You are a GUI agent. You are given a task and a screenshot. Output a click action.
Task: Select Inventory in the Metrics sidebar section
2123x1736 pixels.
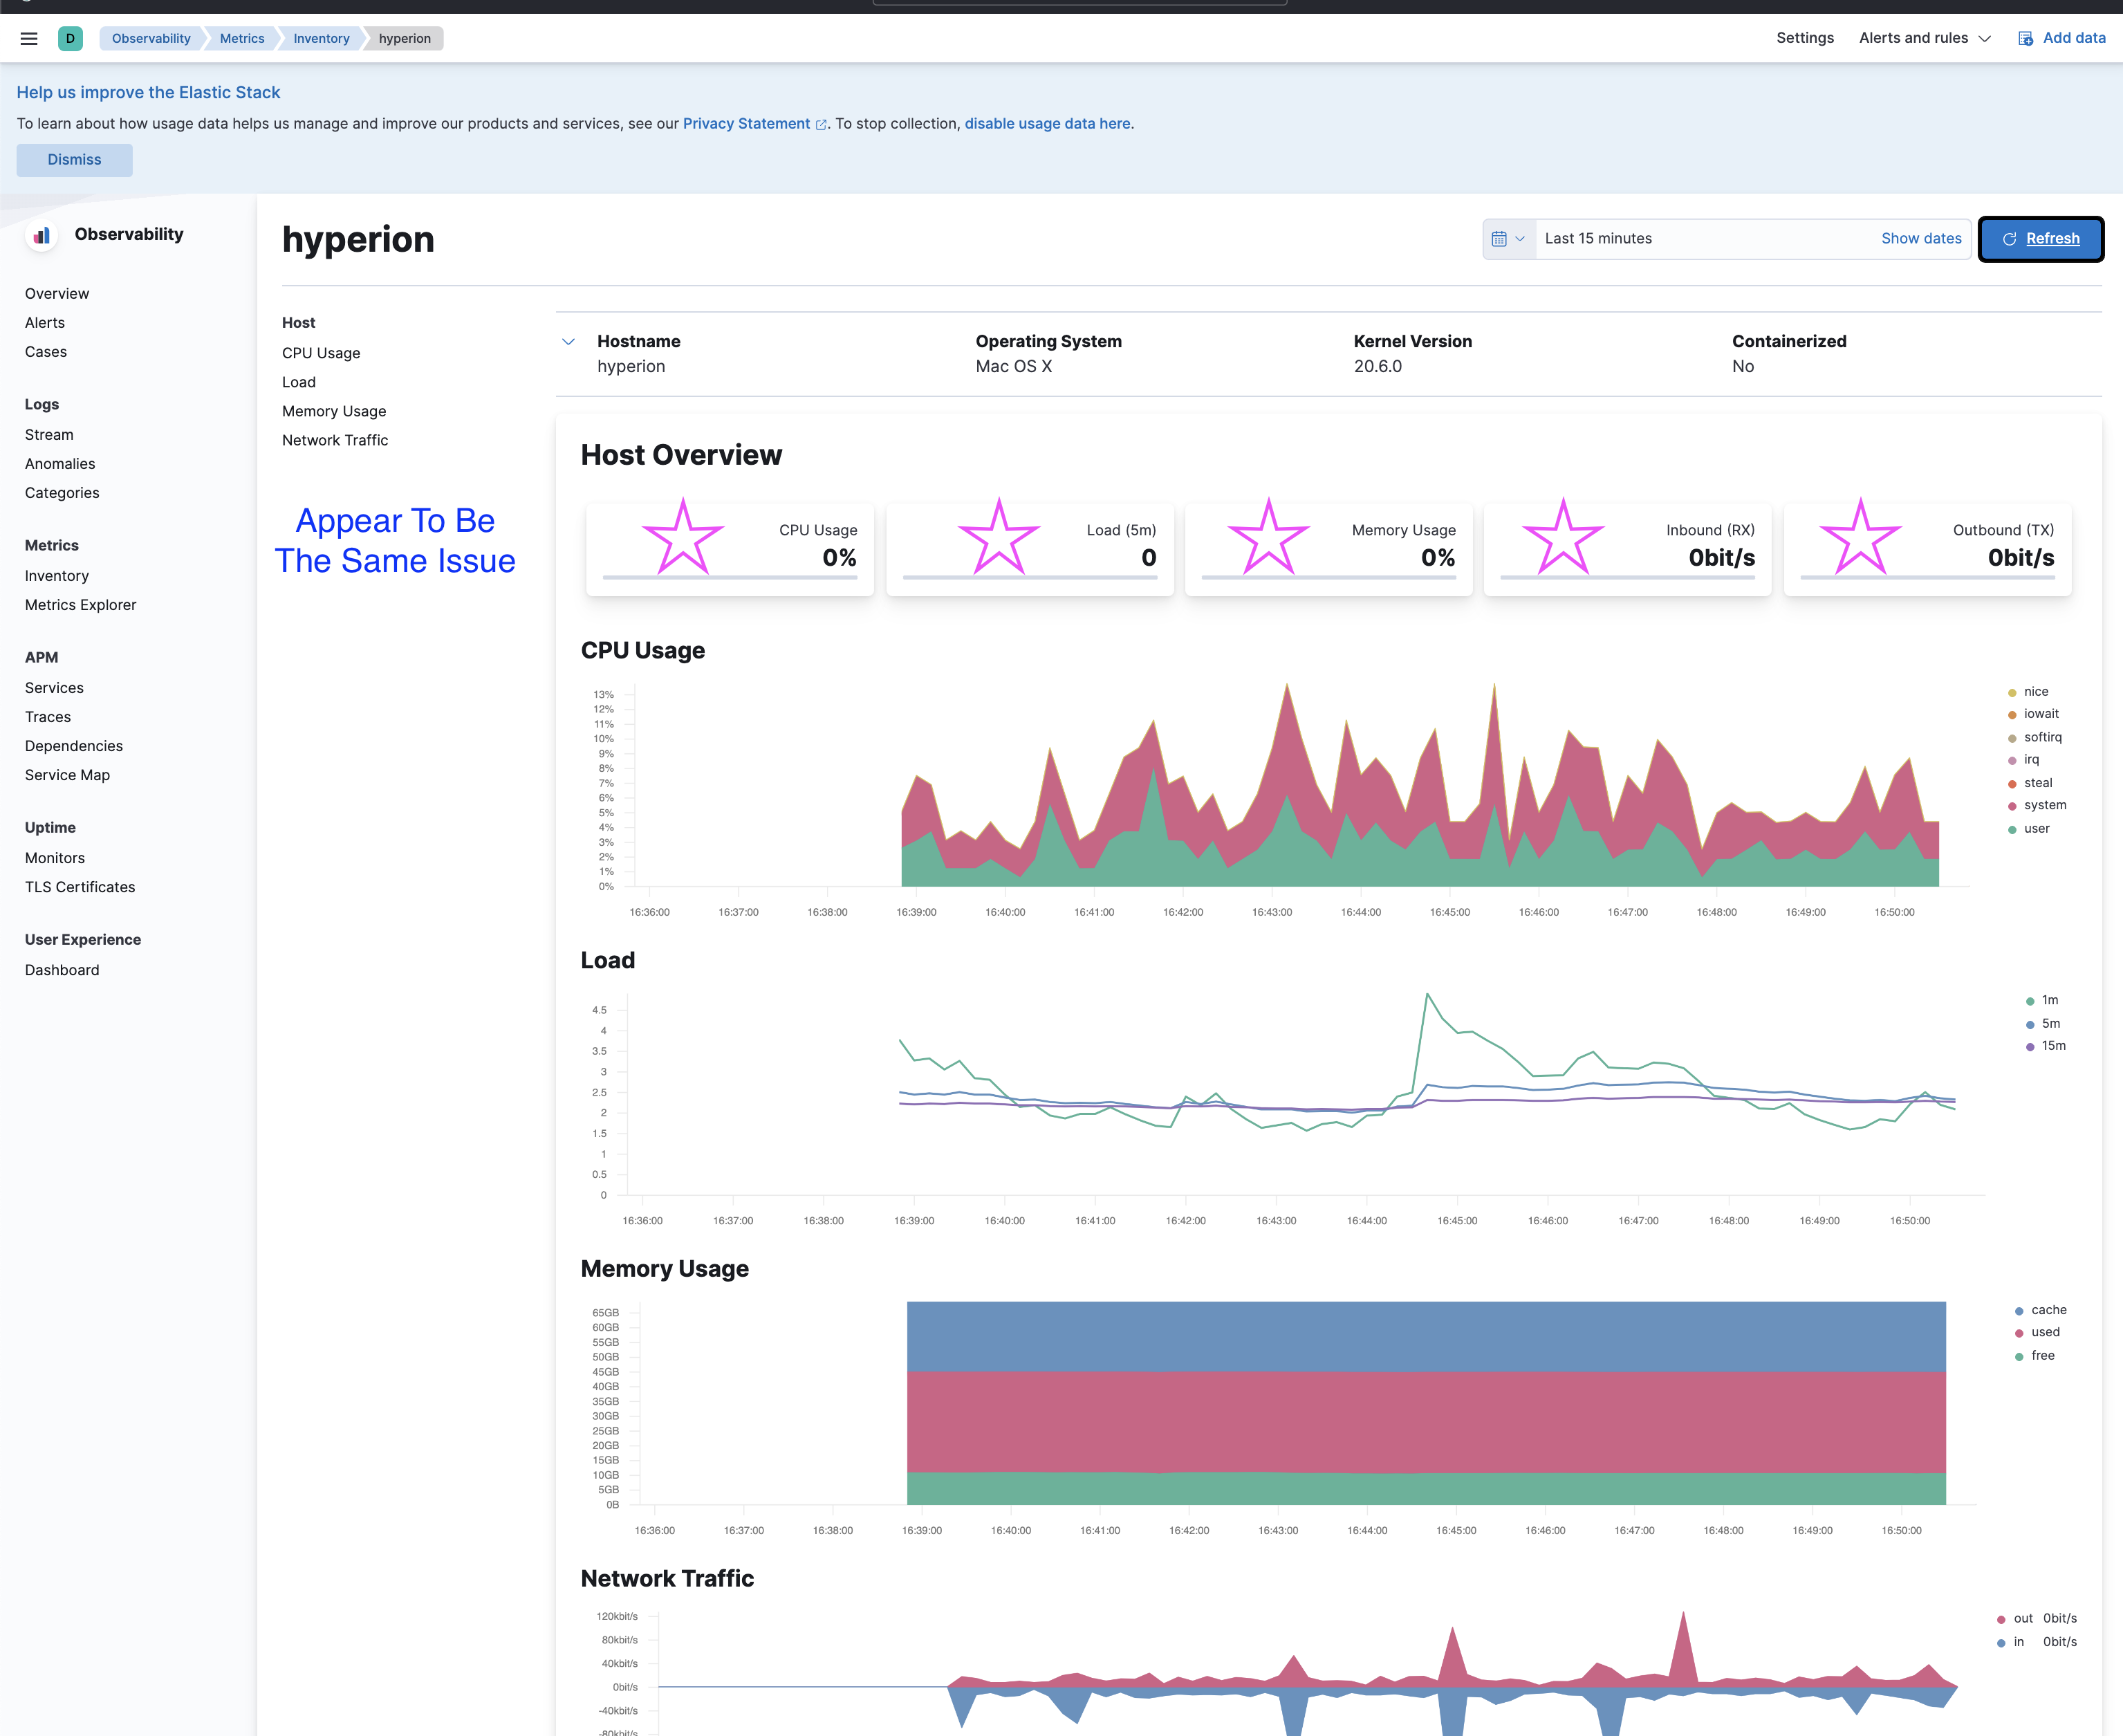(x=57, y=575)
